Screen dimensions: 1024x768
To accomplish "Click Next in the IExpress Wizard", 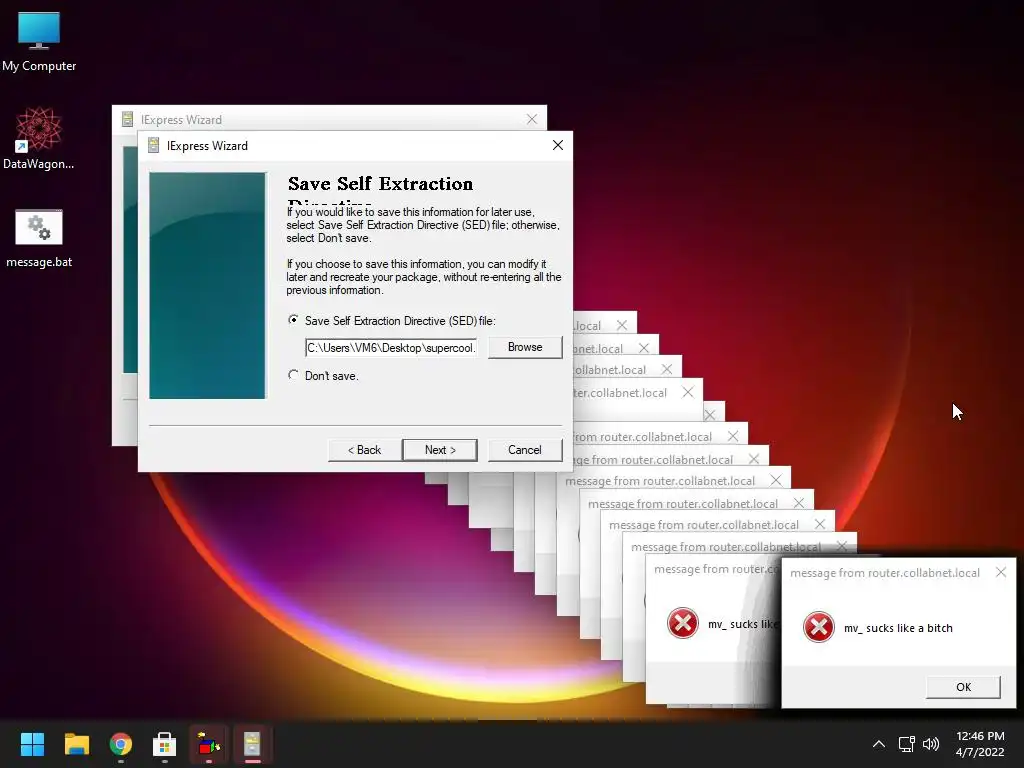I will pos(440,450).
